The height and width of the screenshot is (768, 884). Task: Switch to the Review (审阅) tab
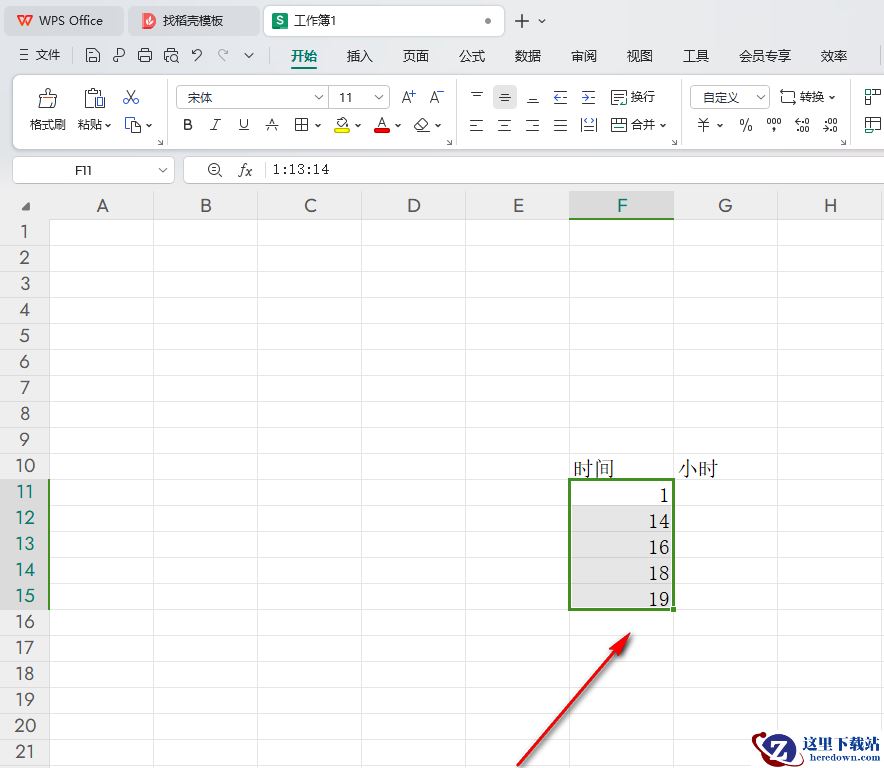pyautogui.click(x=584, y=56)
